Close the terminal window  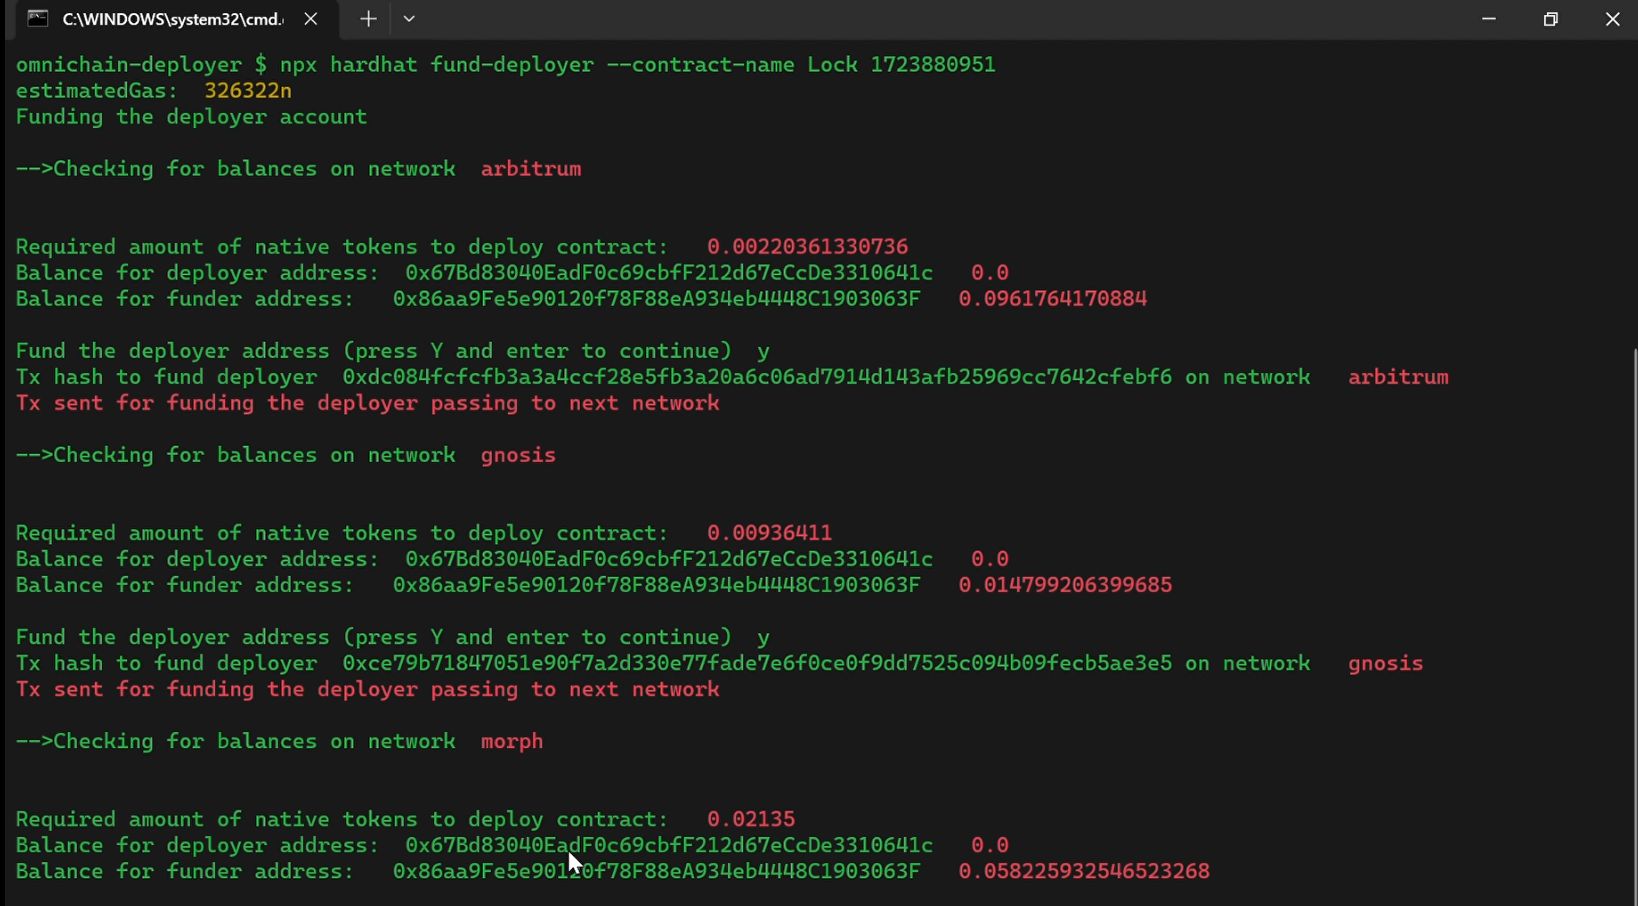(1612, 19)
